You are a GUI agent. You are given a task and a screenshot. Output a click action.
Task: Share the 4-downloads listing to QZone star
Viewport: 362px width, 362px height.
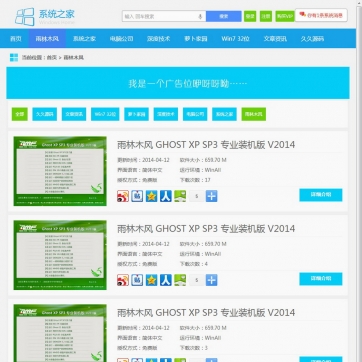tap(151, 280)
